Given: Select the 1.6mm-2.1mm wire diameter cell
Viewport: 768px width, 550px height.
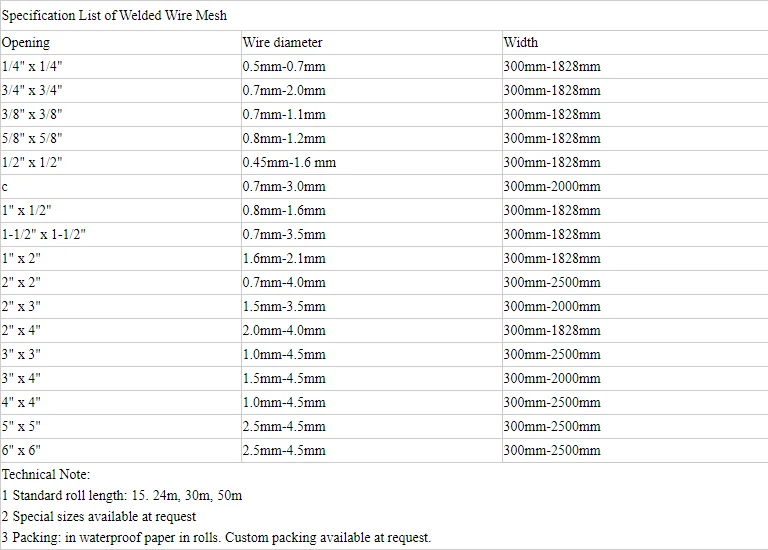Looking at the screenshot, I should tap(284, 258).
